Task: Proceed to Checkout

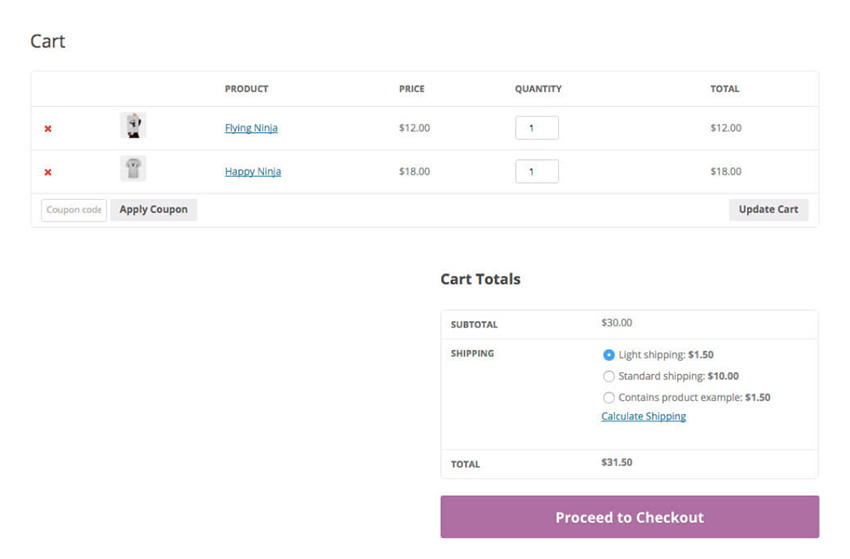Action: point(629,517)
